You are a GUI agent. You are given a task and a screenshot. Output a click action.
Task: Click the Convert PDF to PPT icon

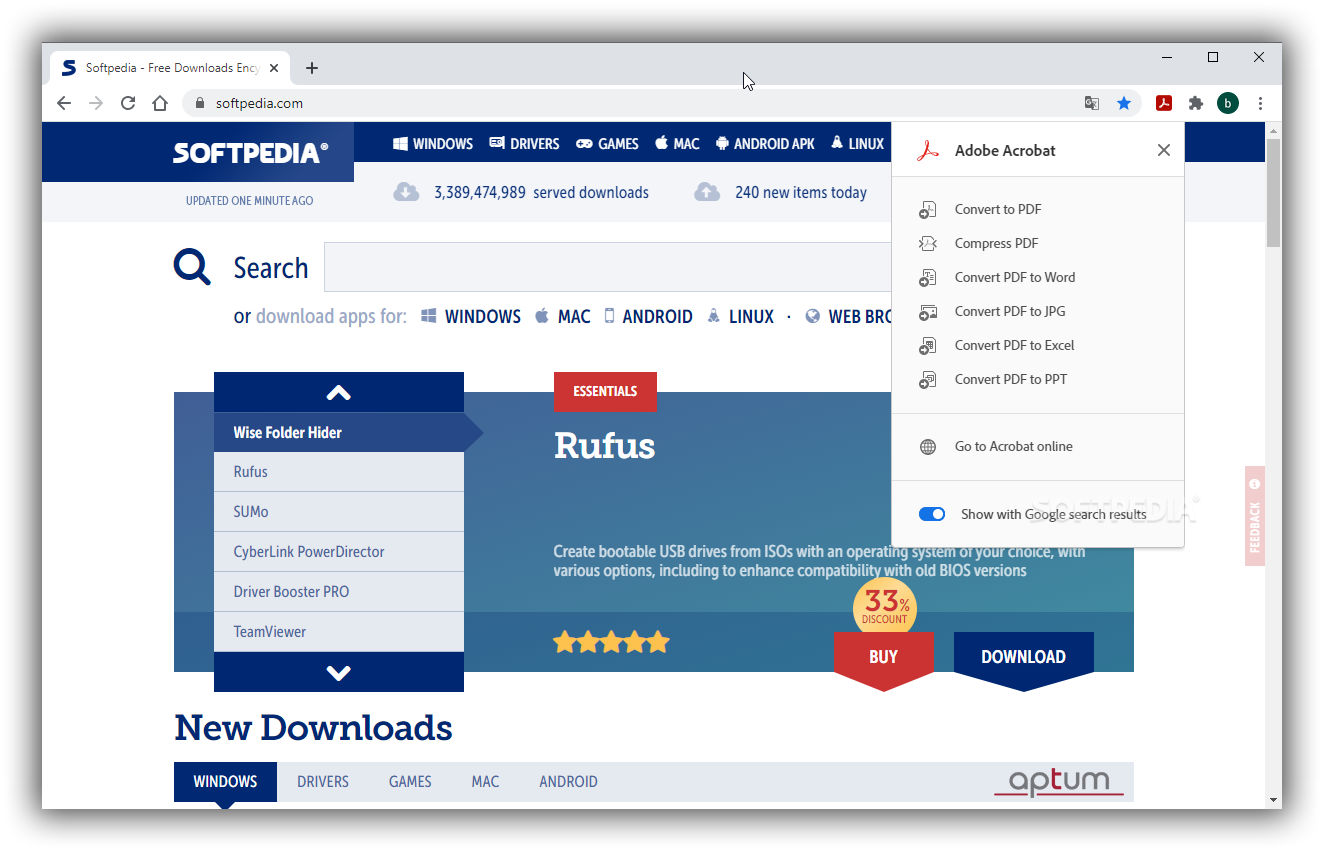tap(928, 380)
